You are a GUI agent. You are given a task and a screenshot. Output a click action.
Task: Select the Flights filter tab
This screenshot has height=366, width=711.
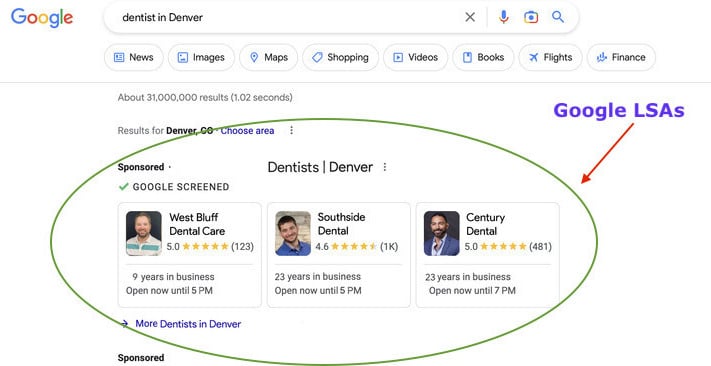coord(550,57)
